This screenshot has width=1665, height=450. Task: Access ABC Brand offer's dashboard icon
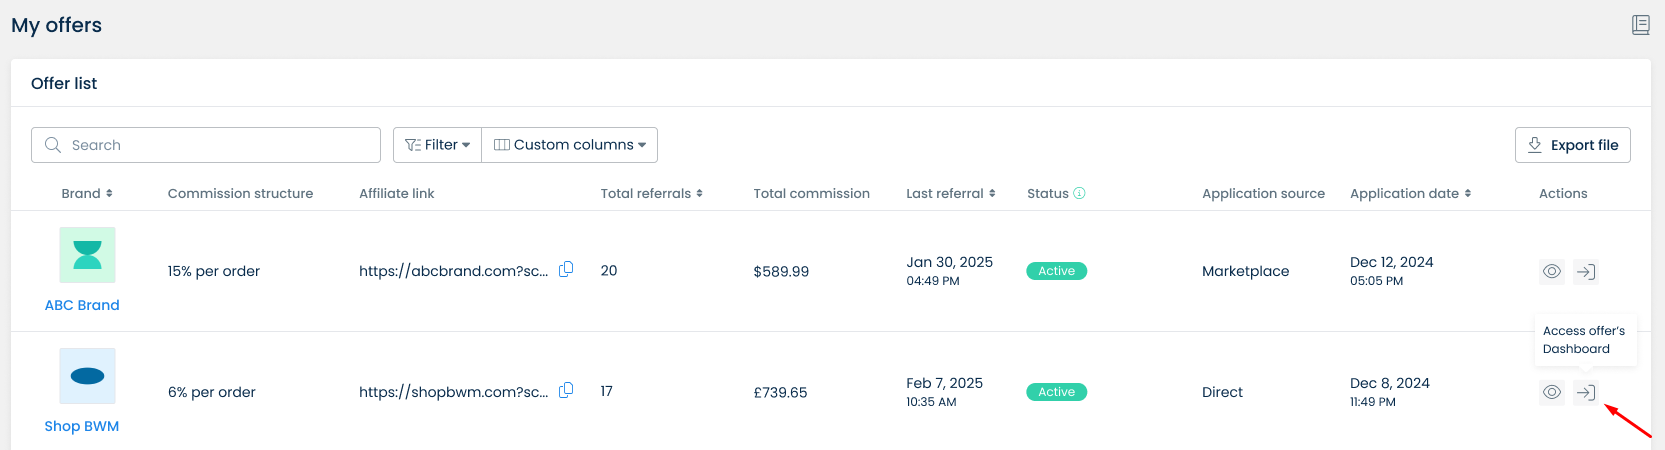(x=1586, y=271)
